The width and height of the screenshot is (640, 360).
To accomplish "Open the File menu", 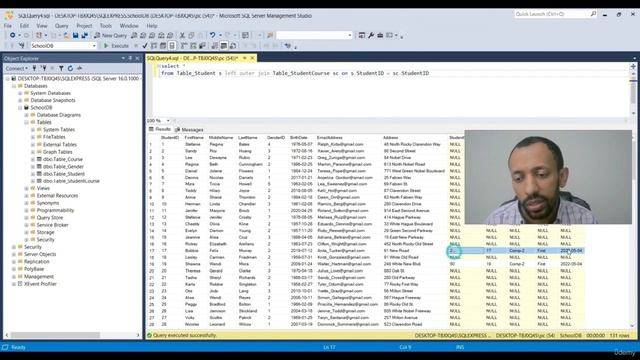I will coord(8,26).
